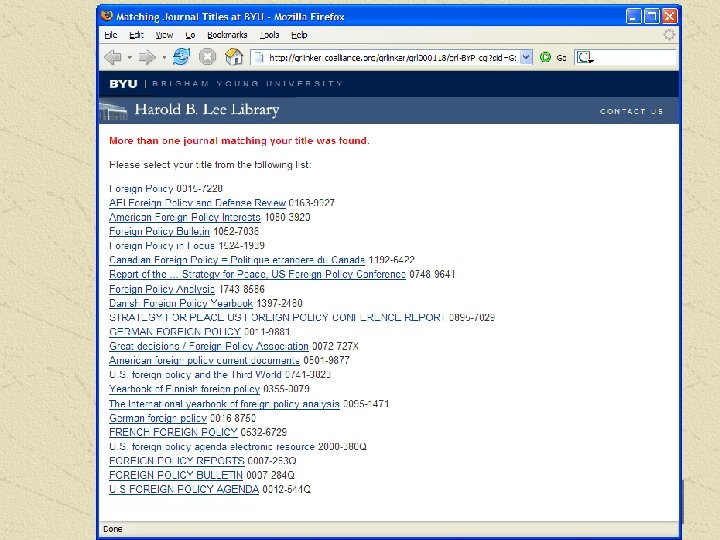Open FOREIGN POLICY BULLETIN uppercase link
Screen dimensions: 720x540
click(x=176, y=475)
